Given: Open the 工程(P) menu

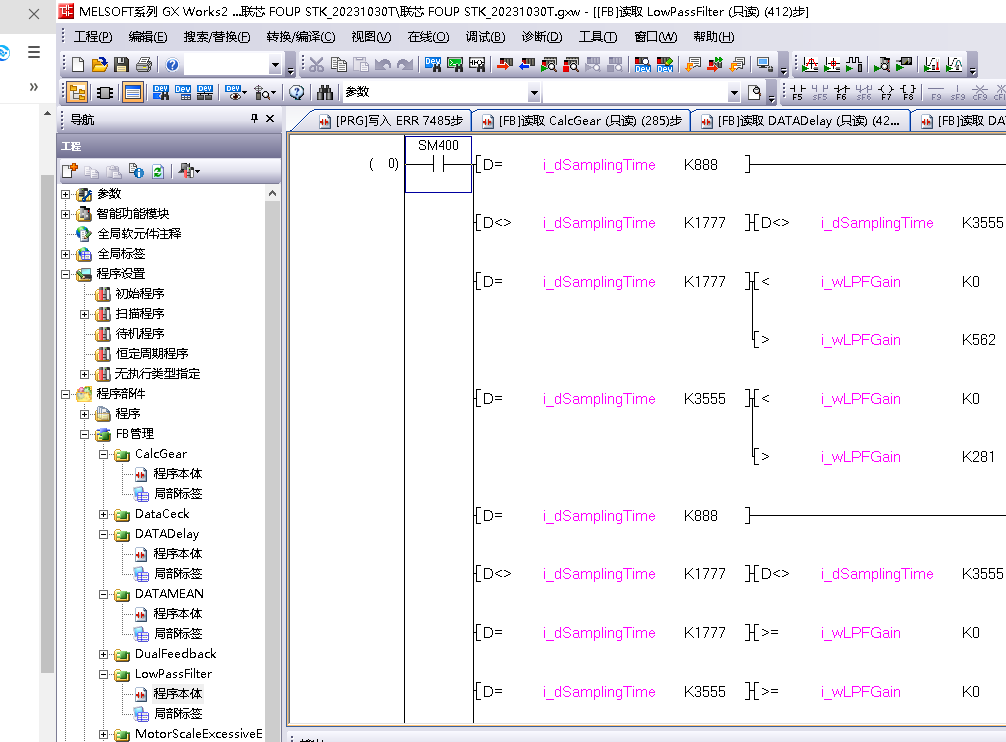Looking at the screenshot, I should point(93,37).
